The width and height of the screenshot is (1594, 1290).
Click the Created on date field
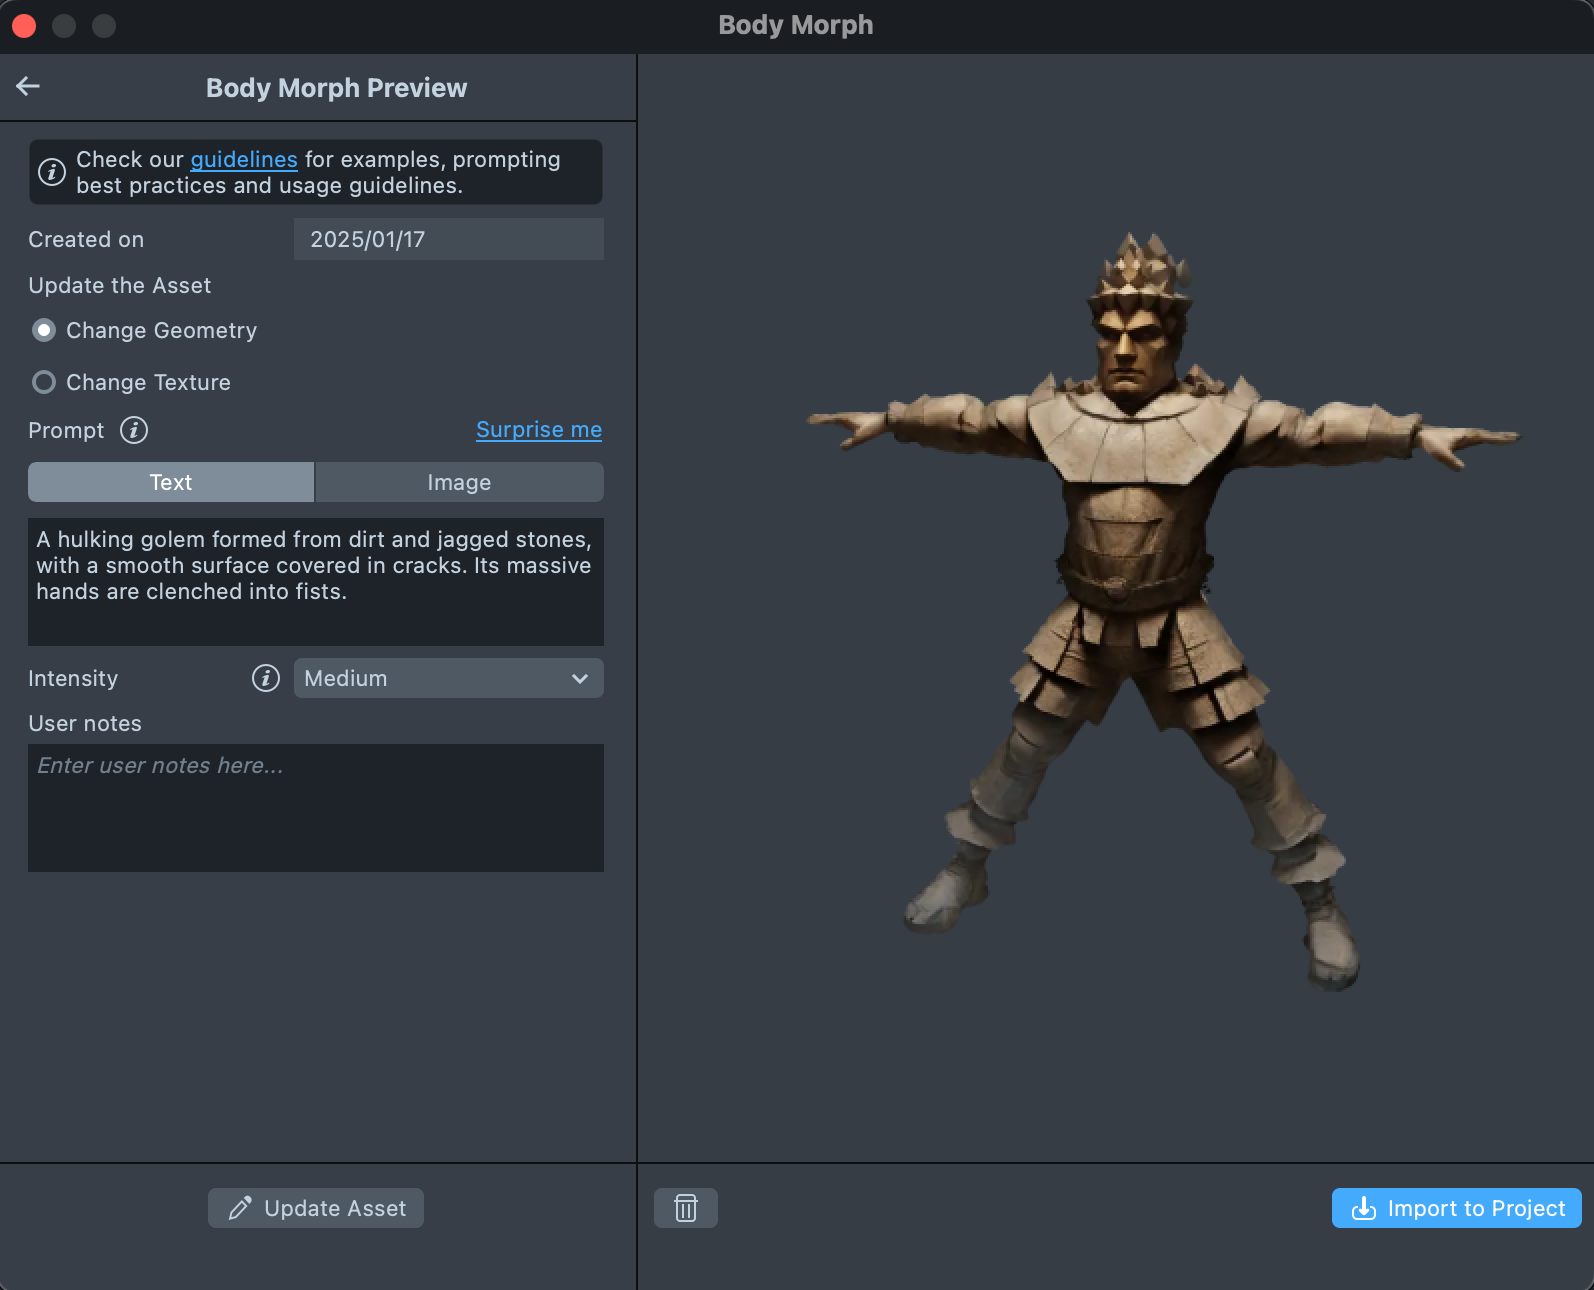(448, 239)
